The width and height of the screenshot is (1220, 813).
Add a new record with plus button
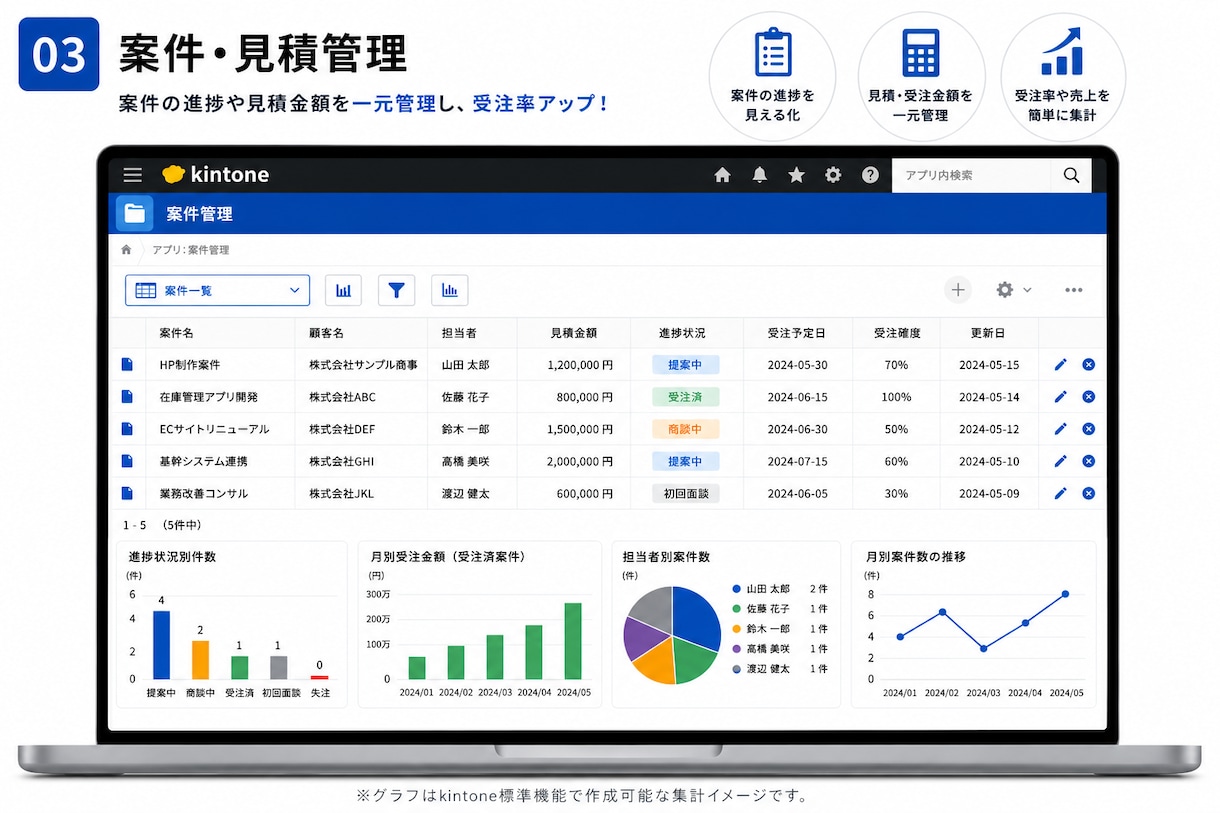958,290
